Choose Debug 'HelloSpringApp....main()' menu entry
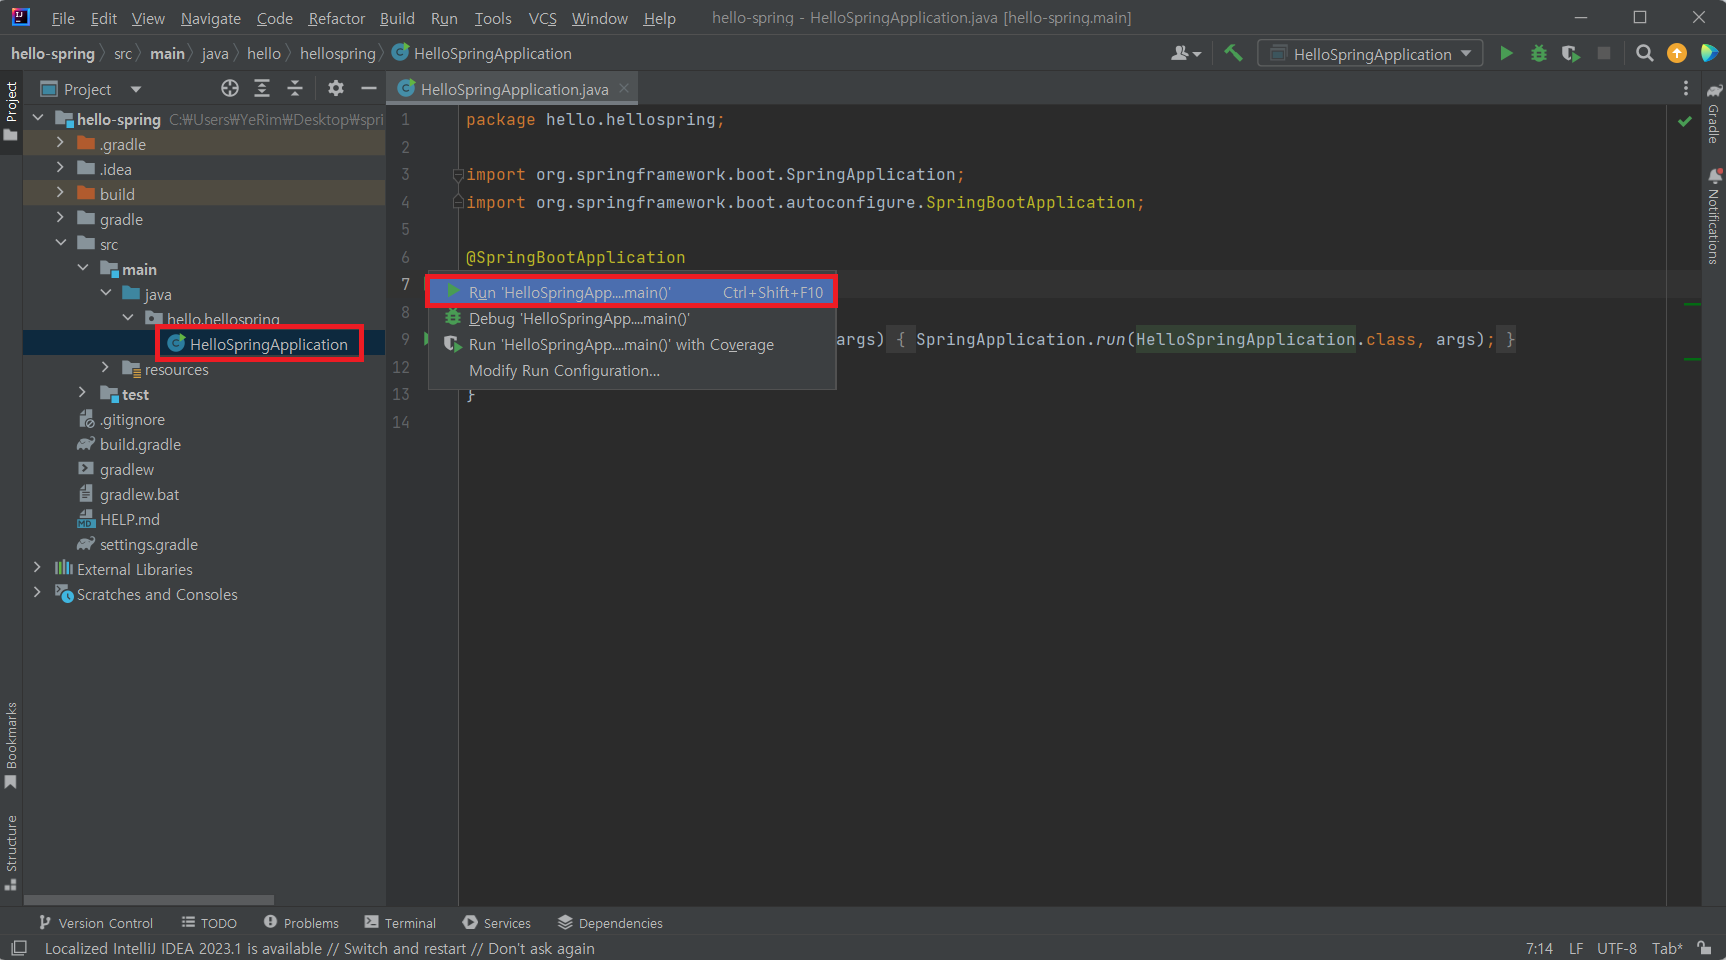Image resolution: width=1726 pixels, height=960 pixels. pos(632,318)
